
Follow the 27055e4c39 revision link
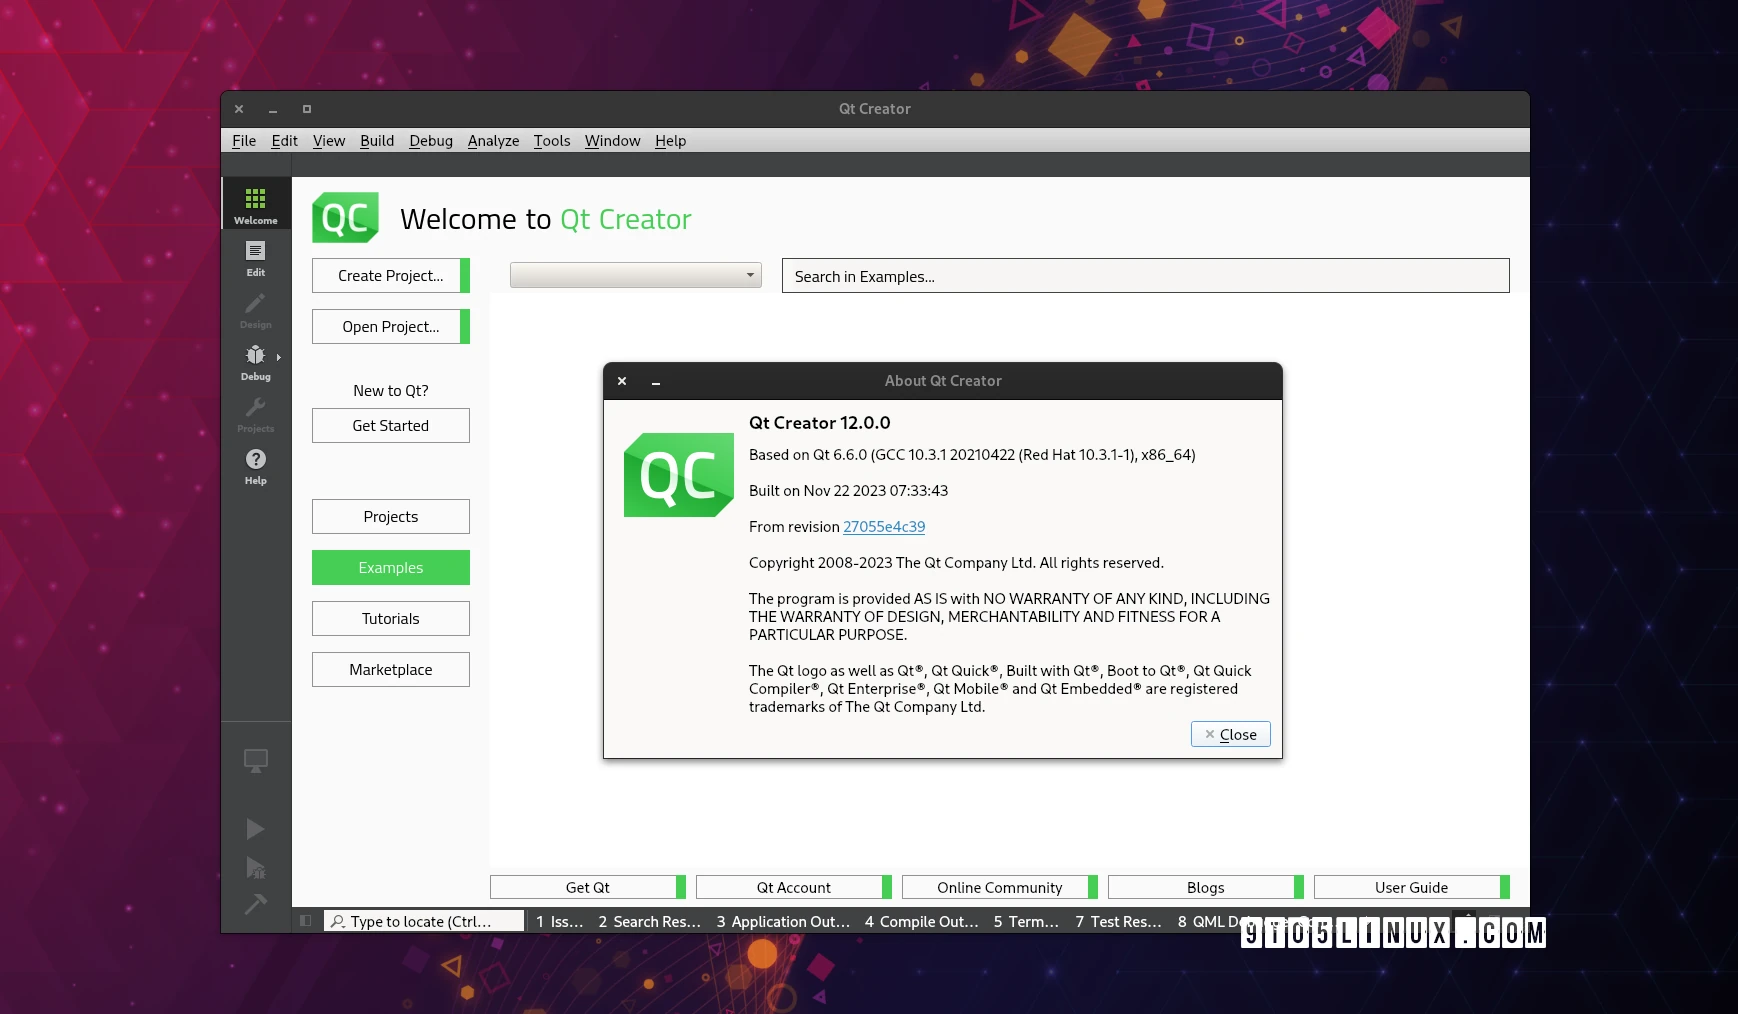(x=883, y=527)
